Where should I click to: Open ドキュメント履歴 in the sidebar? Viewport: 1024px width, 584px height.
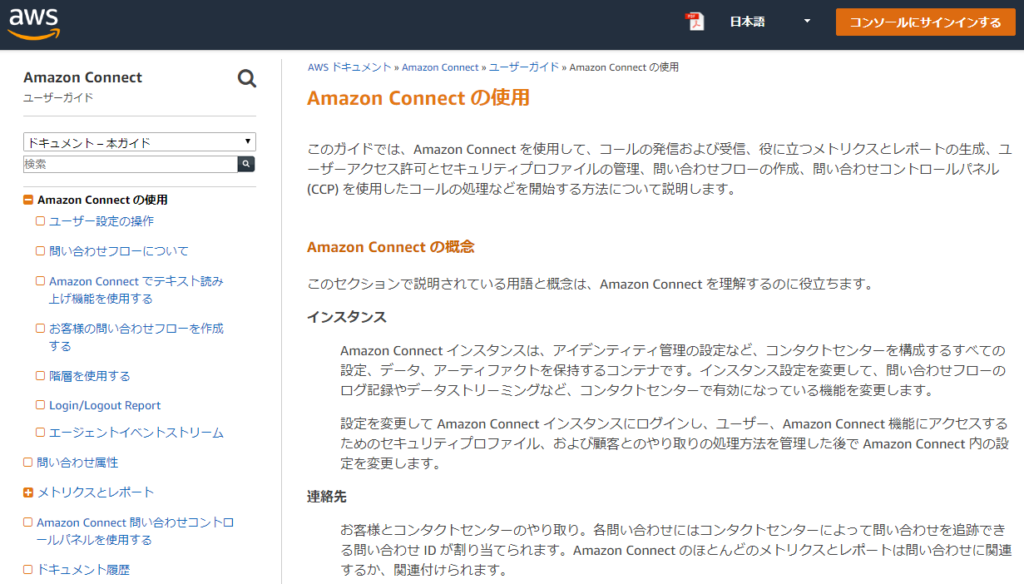tap(83, 570)
